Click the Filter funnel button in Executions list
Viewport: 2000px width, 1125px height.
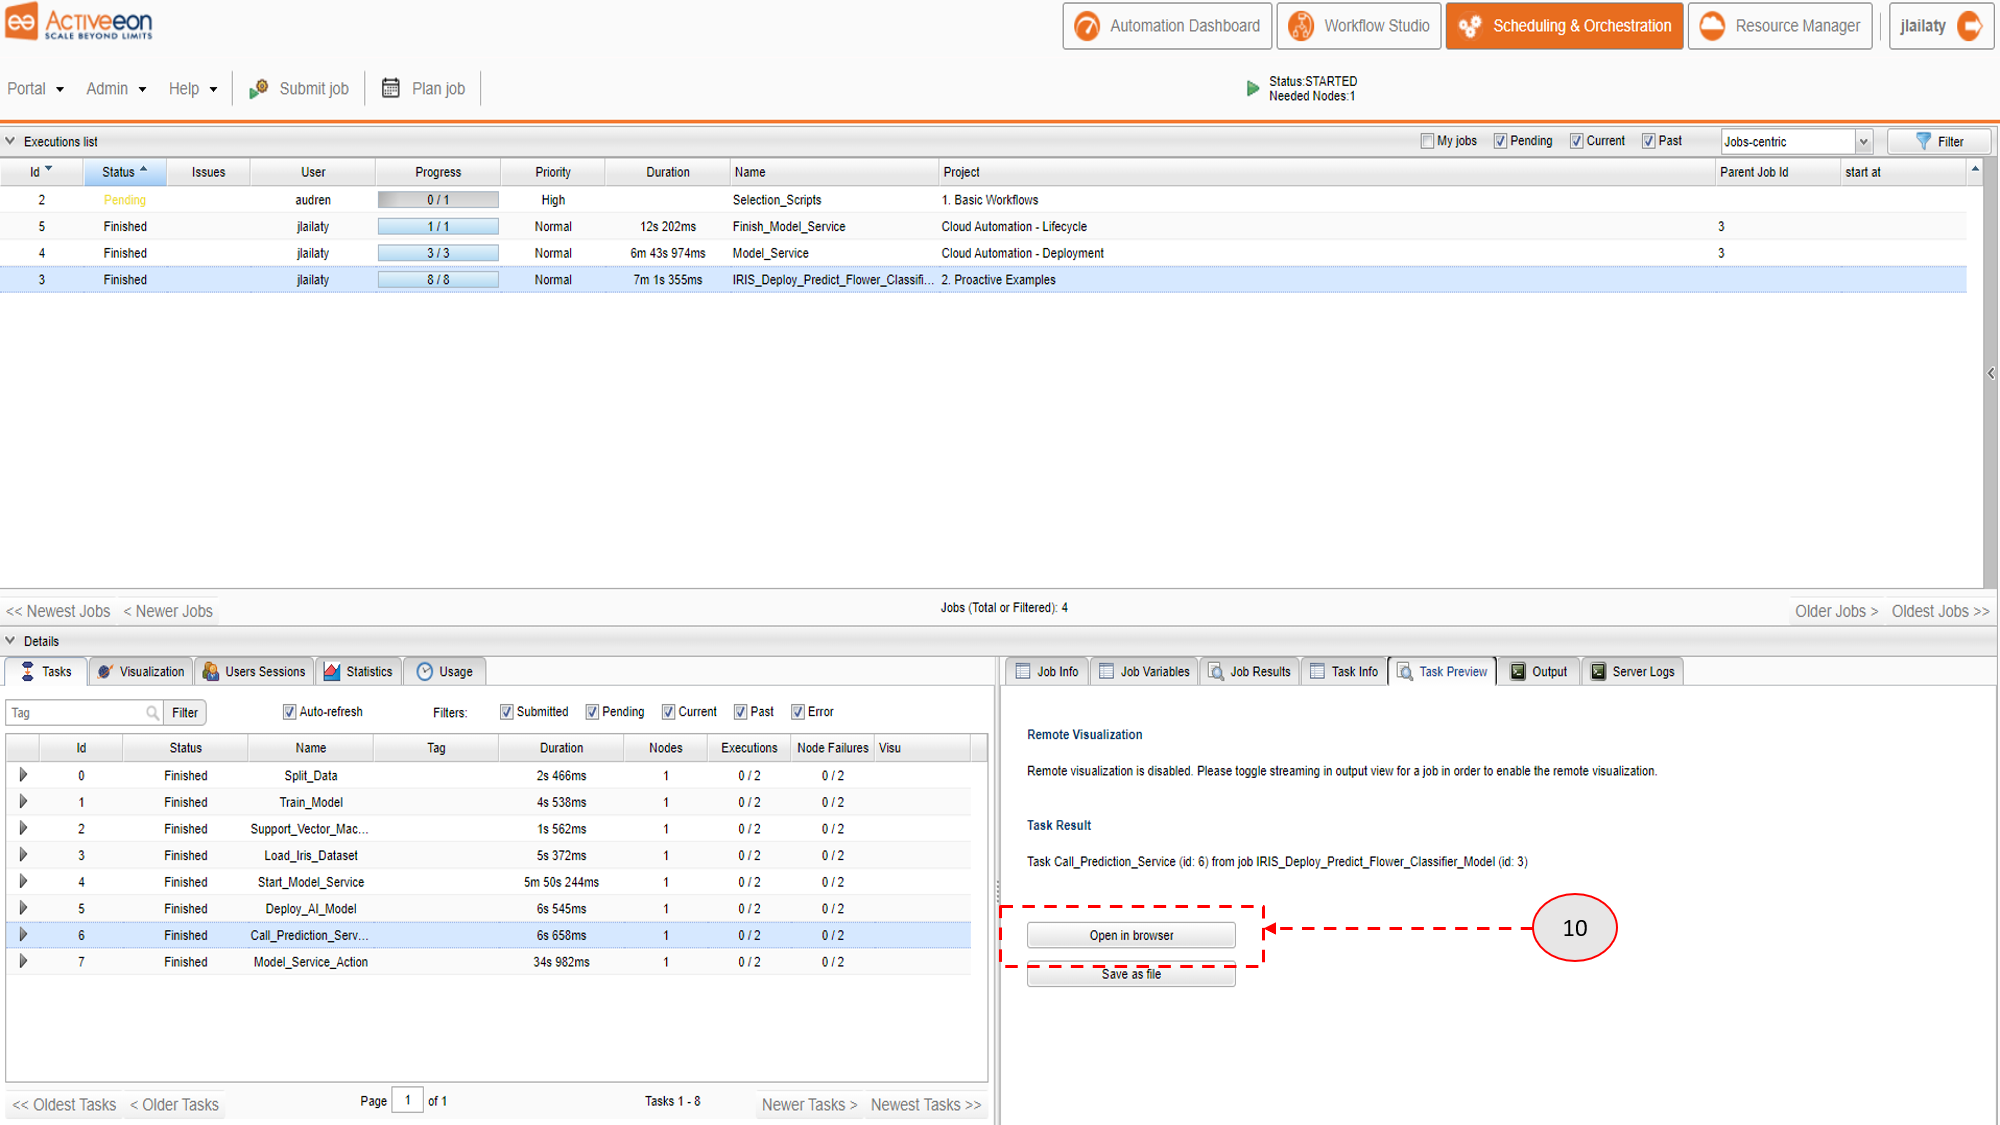(1939, 141)
